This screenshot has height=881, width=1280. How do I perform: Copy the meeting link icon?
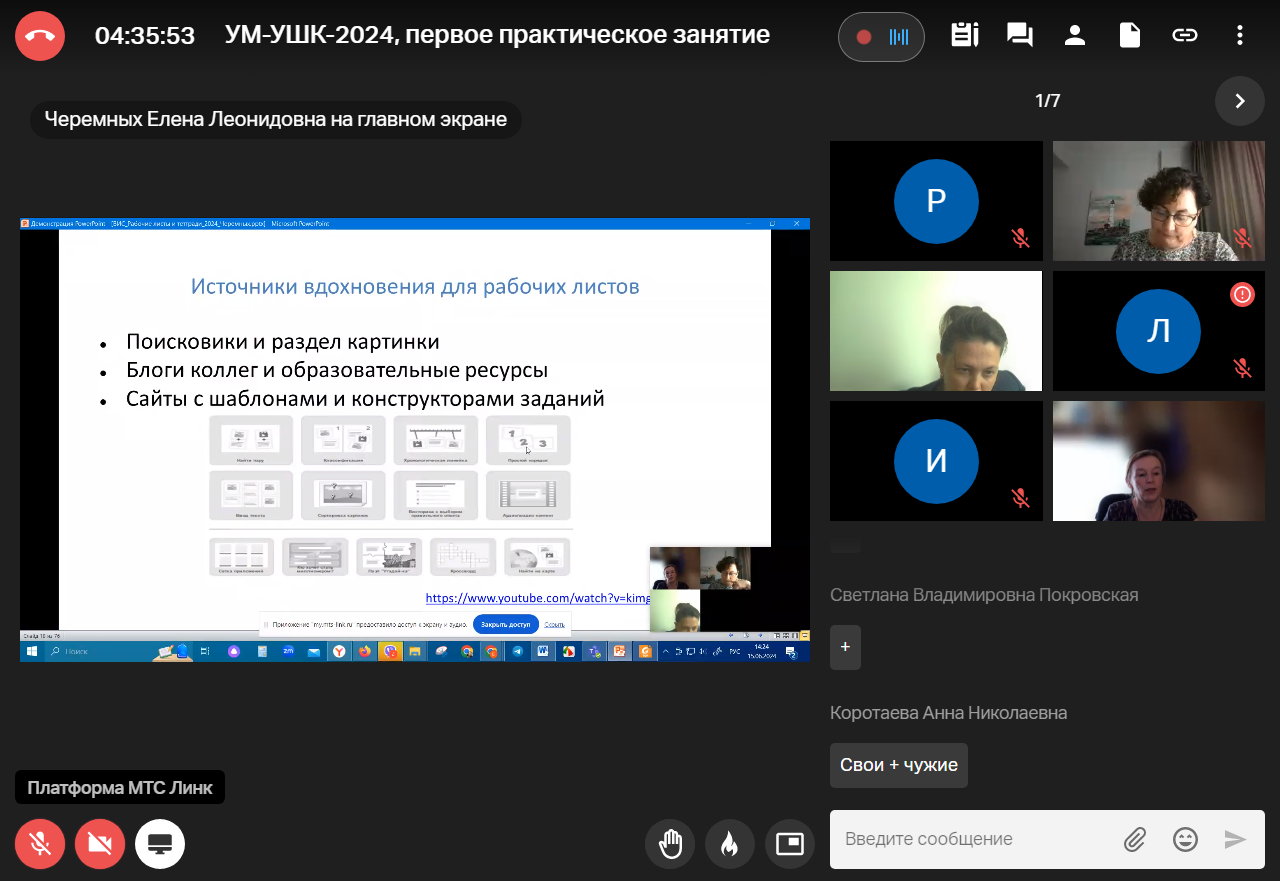[1185, 36]
